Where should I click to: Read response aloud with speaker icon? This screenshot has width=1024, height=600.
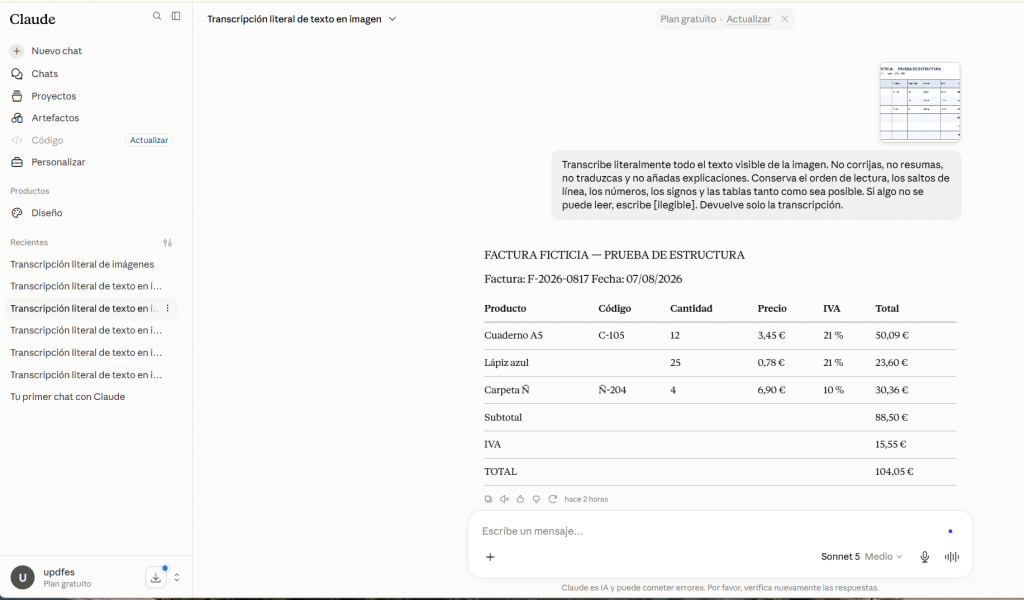click(504, 499)
